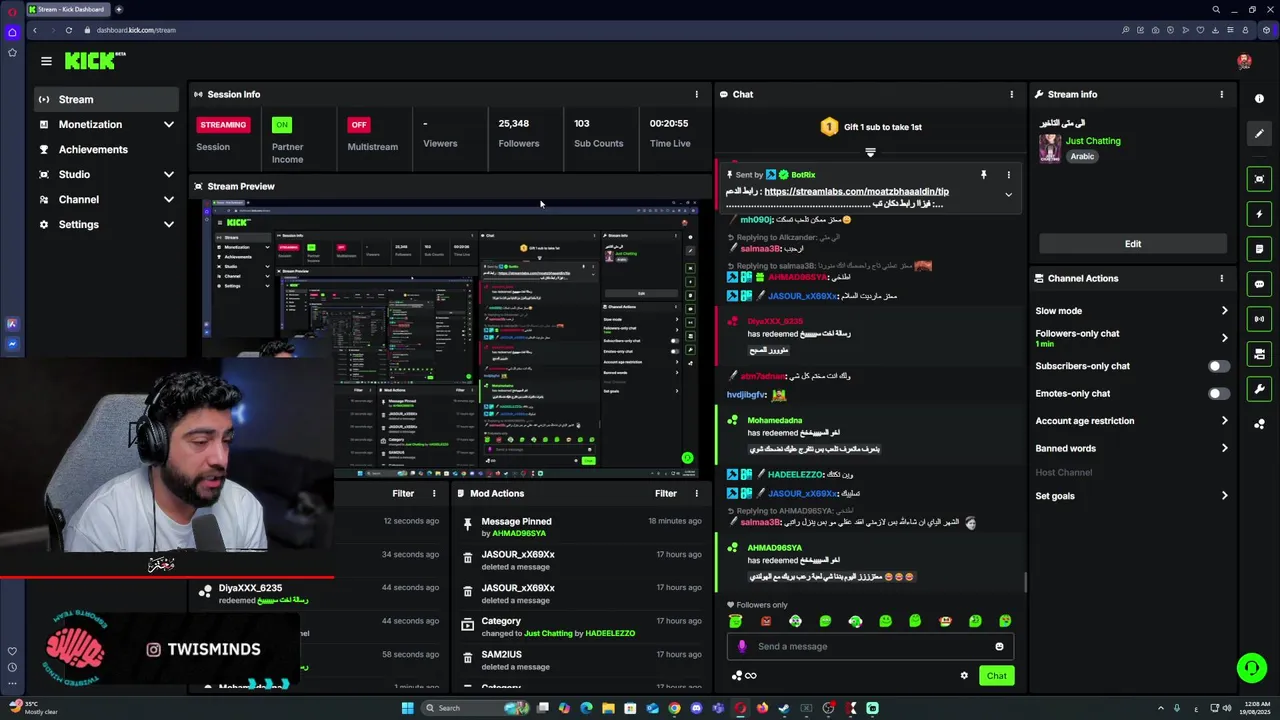
Task: Open the user avatar at top right
Action: pyautogui.click(x=1244, y=61)
